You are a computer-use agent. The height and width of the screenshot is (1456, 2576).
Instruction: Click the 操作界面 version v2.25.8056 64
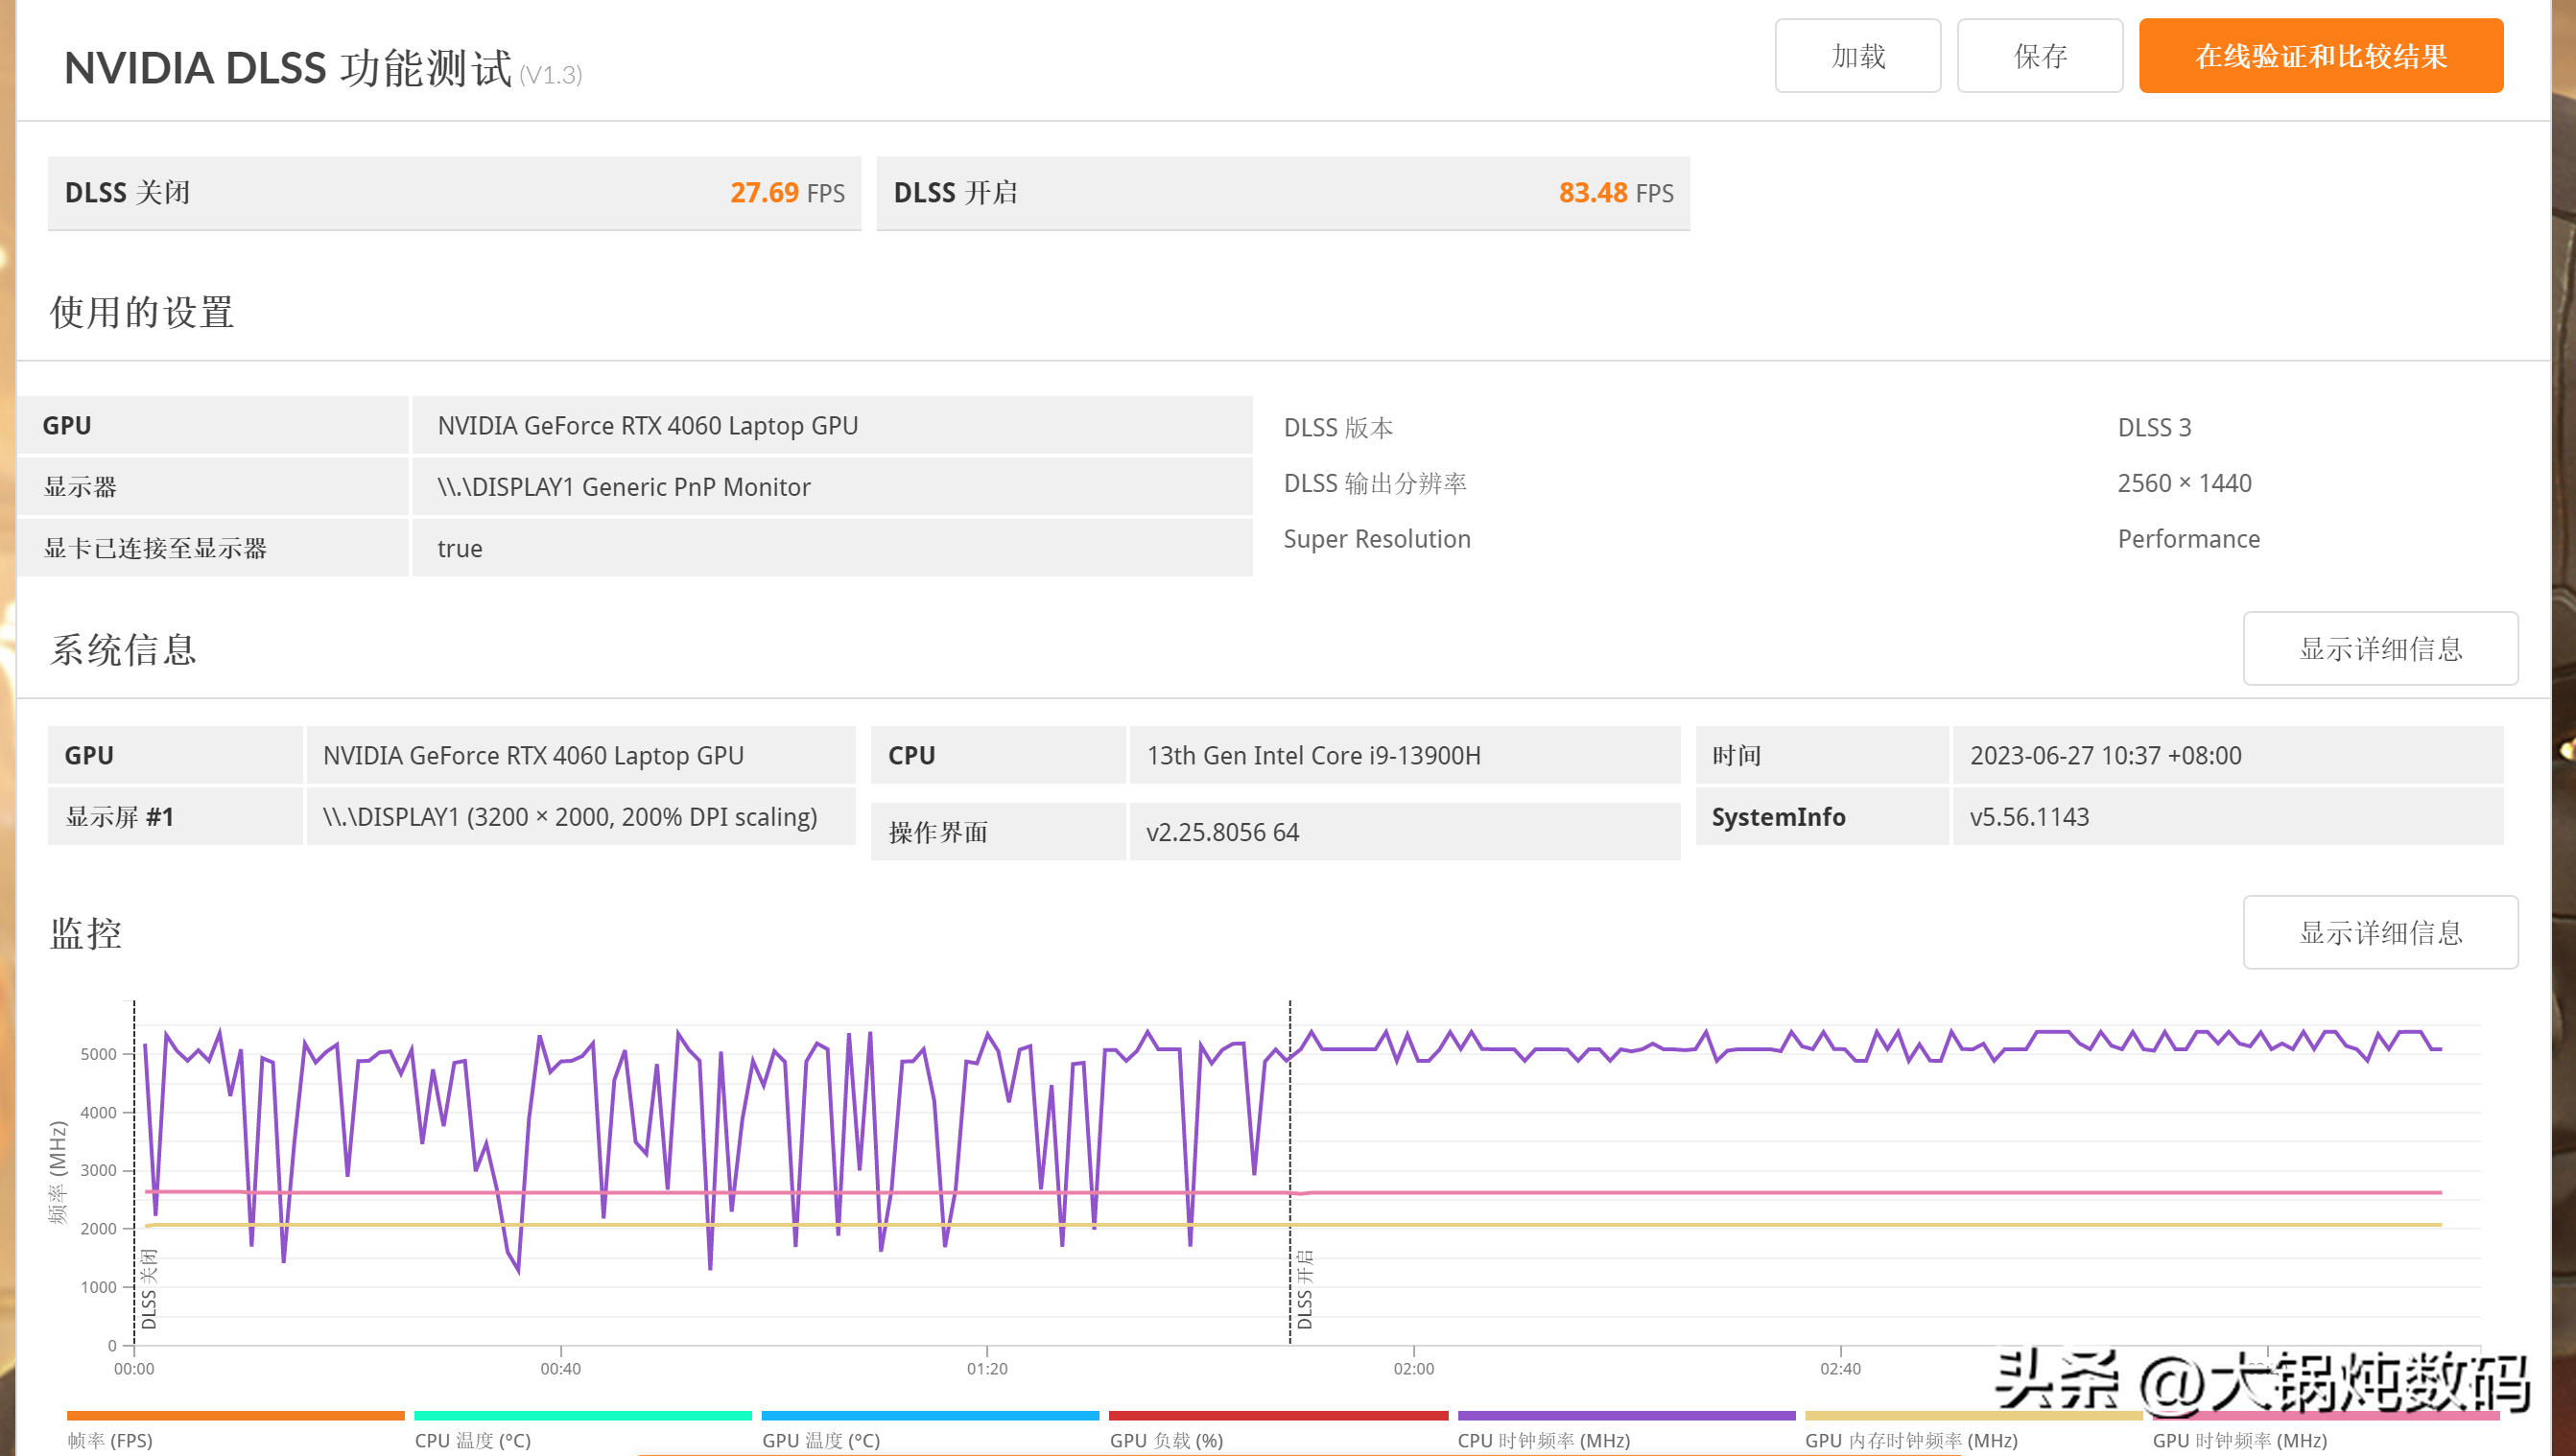coord(1222,832)
